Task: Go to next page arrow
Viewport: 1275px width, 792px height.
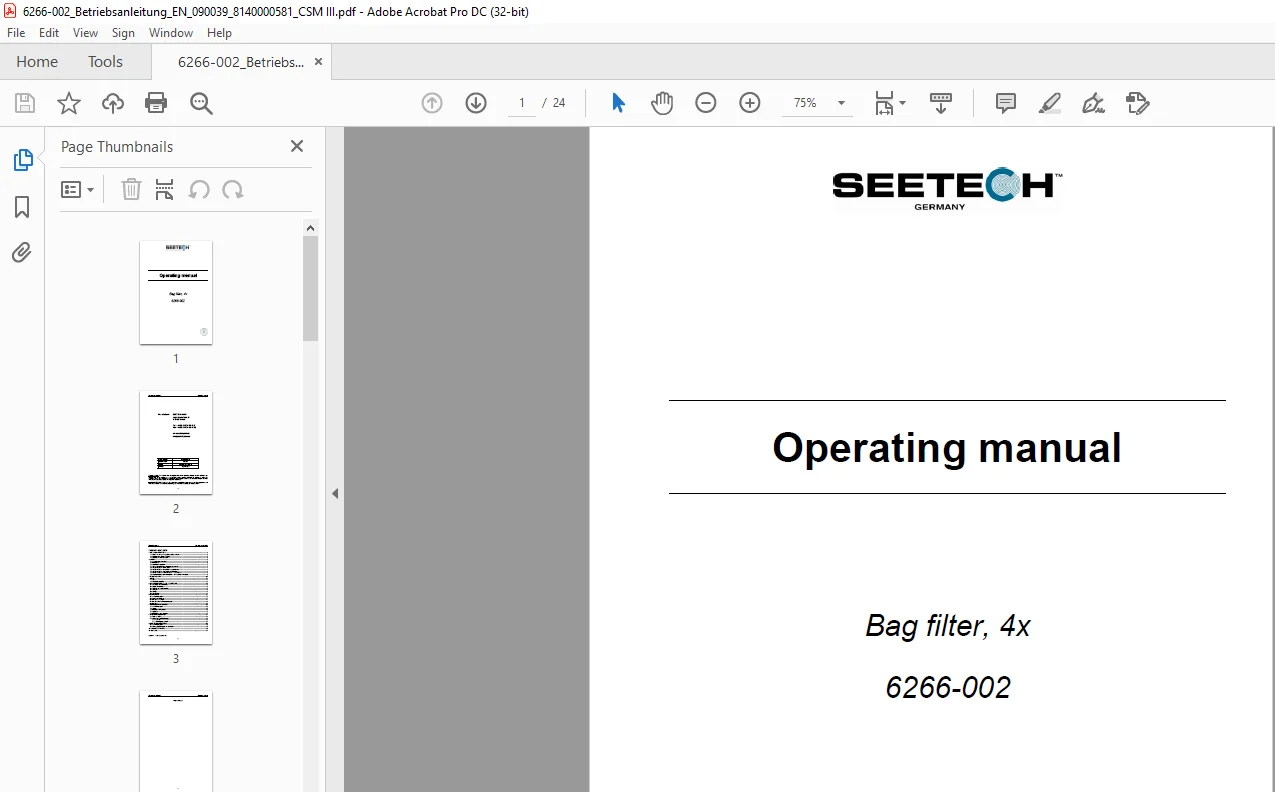Action: pos(476,103)
